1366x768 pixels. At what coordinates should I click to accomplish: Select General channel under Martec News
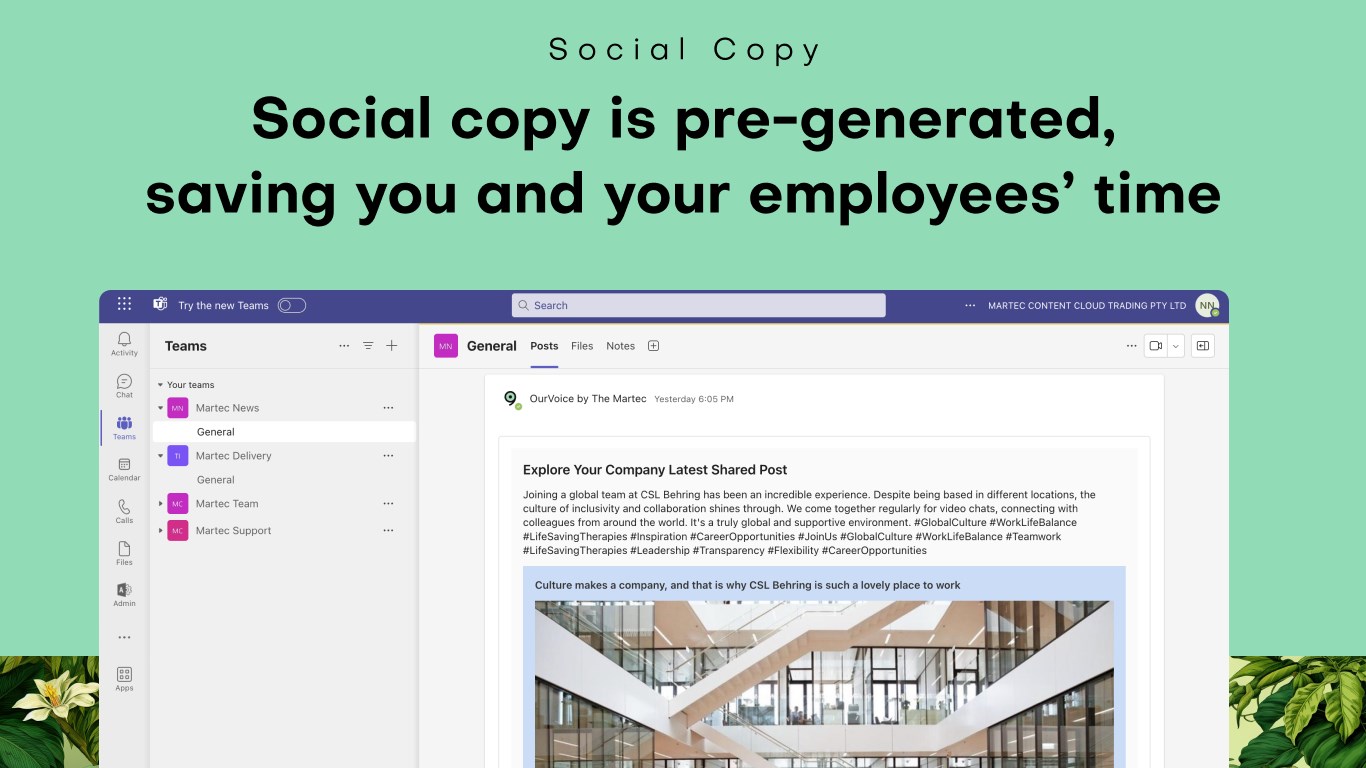click(x=284, y=432)
